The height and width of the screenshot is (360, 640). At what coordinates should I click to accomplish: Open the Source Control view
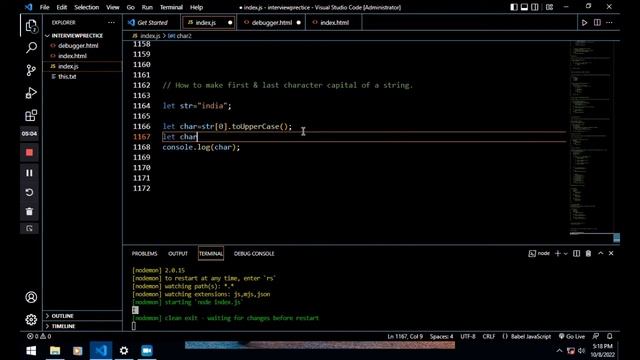(31, 70)
